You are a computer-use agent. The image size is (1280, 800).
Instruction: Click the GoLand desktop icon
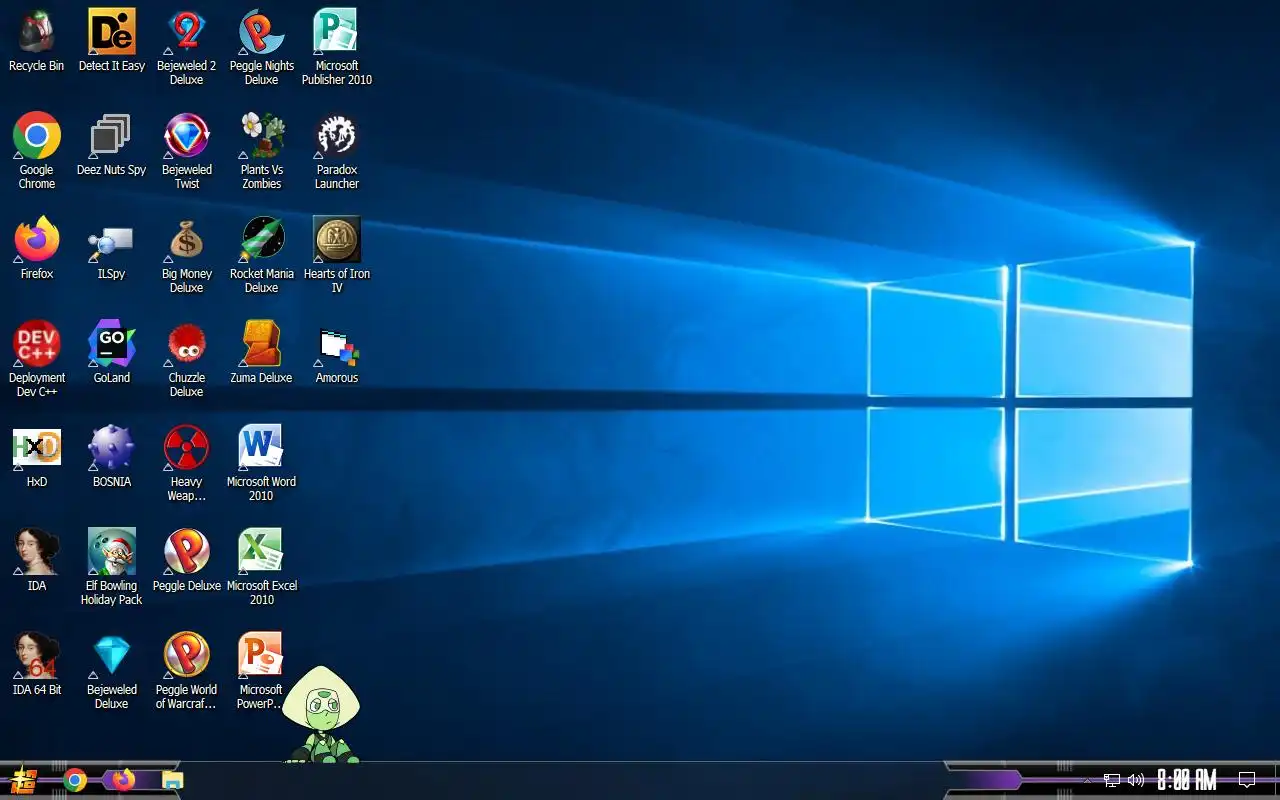(112, 352)
